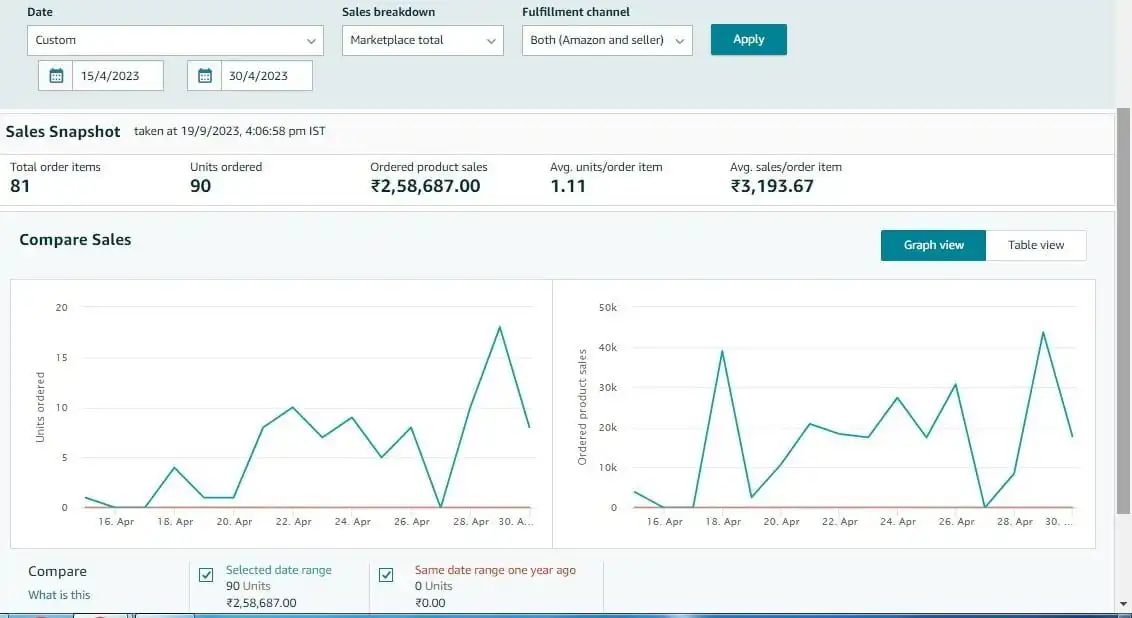Click the vertical page scrollbar
The image size is (1132, 618).
(x=1123, y=300)
